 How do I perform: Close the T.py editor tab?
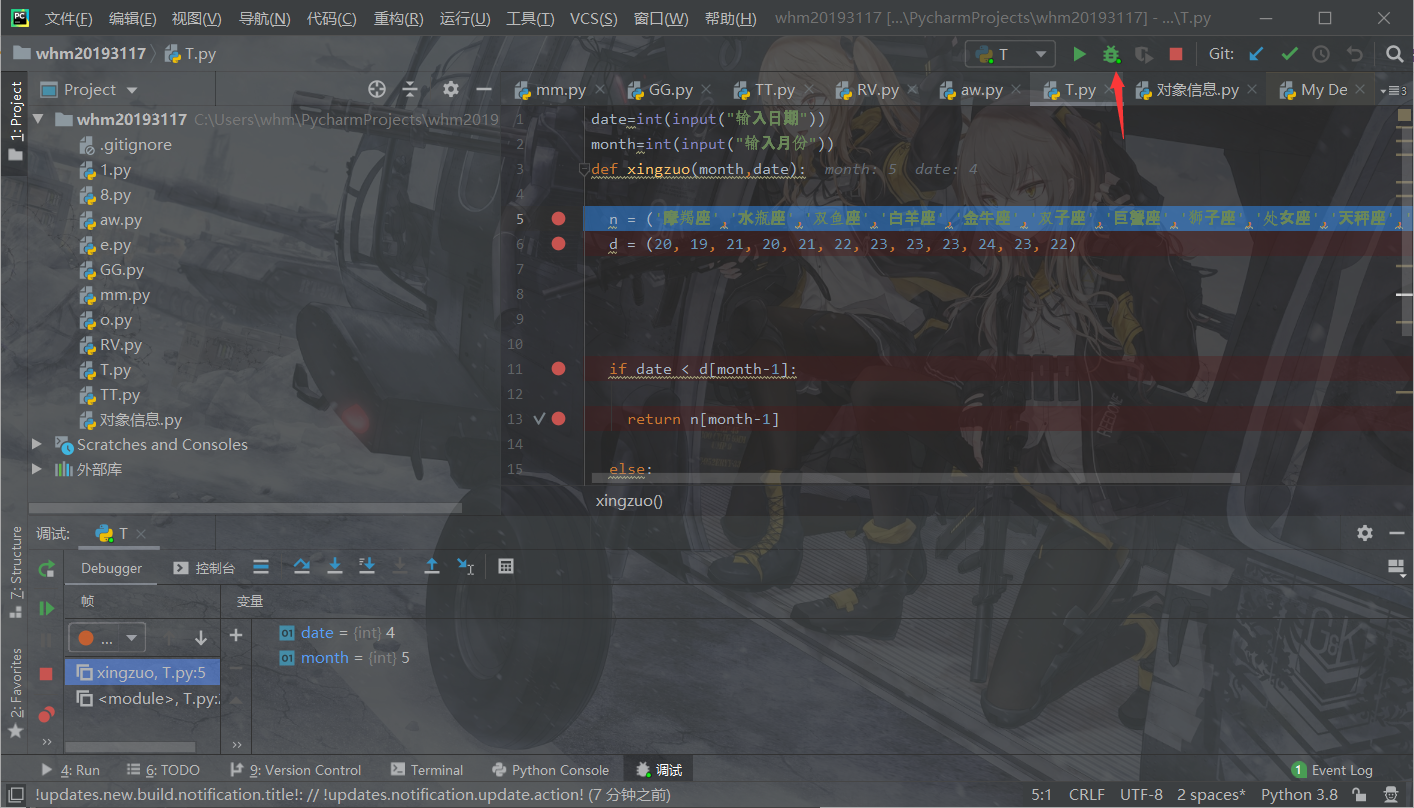[1110, 90]
